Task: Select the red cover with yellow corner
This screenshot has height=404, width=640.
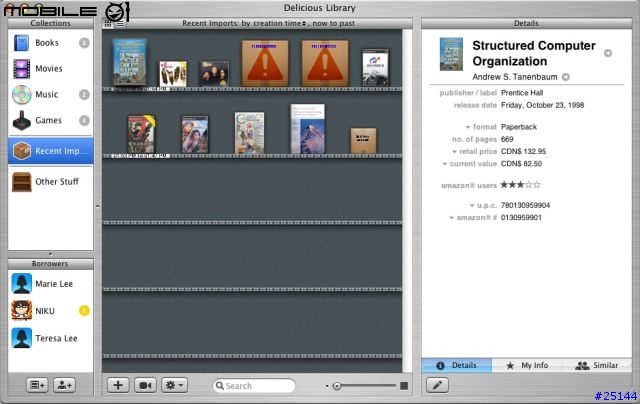Action: tap(141, 134)
